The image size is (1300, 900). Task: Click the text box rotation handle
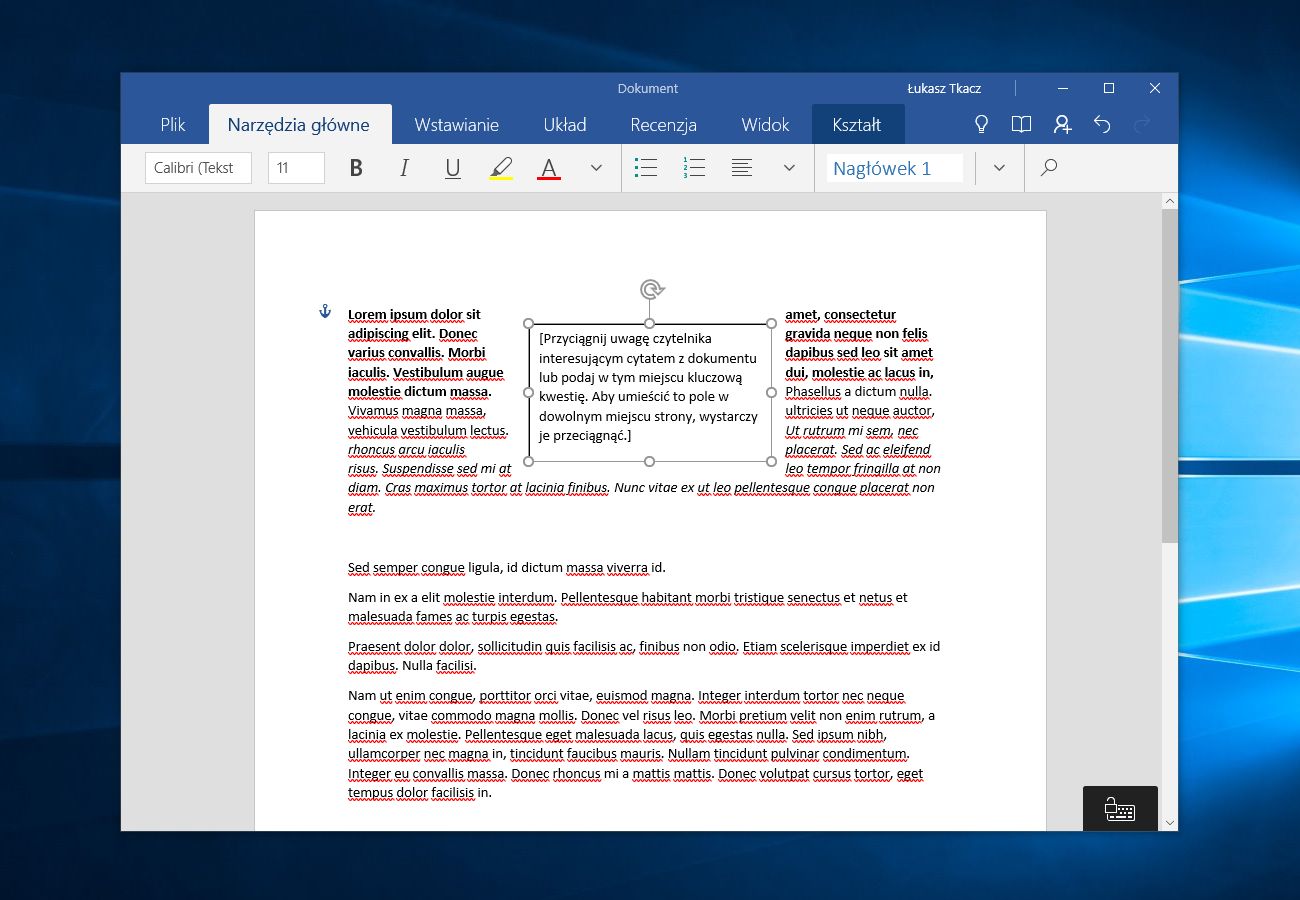click(x=651, y=290)
